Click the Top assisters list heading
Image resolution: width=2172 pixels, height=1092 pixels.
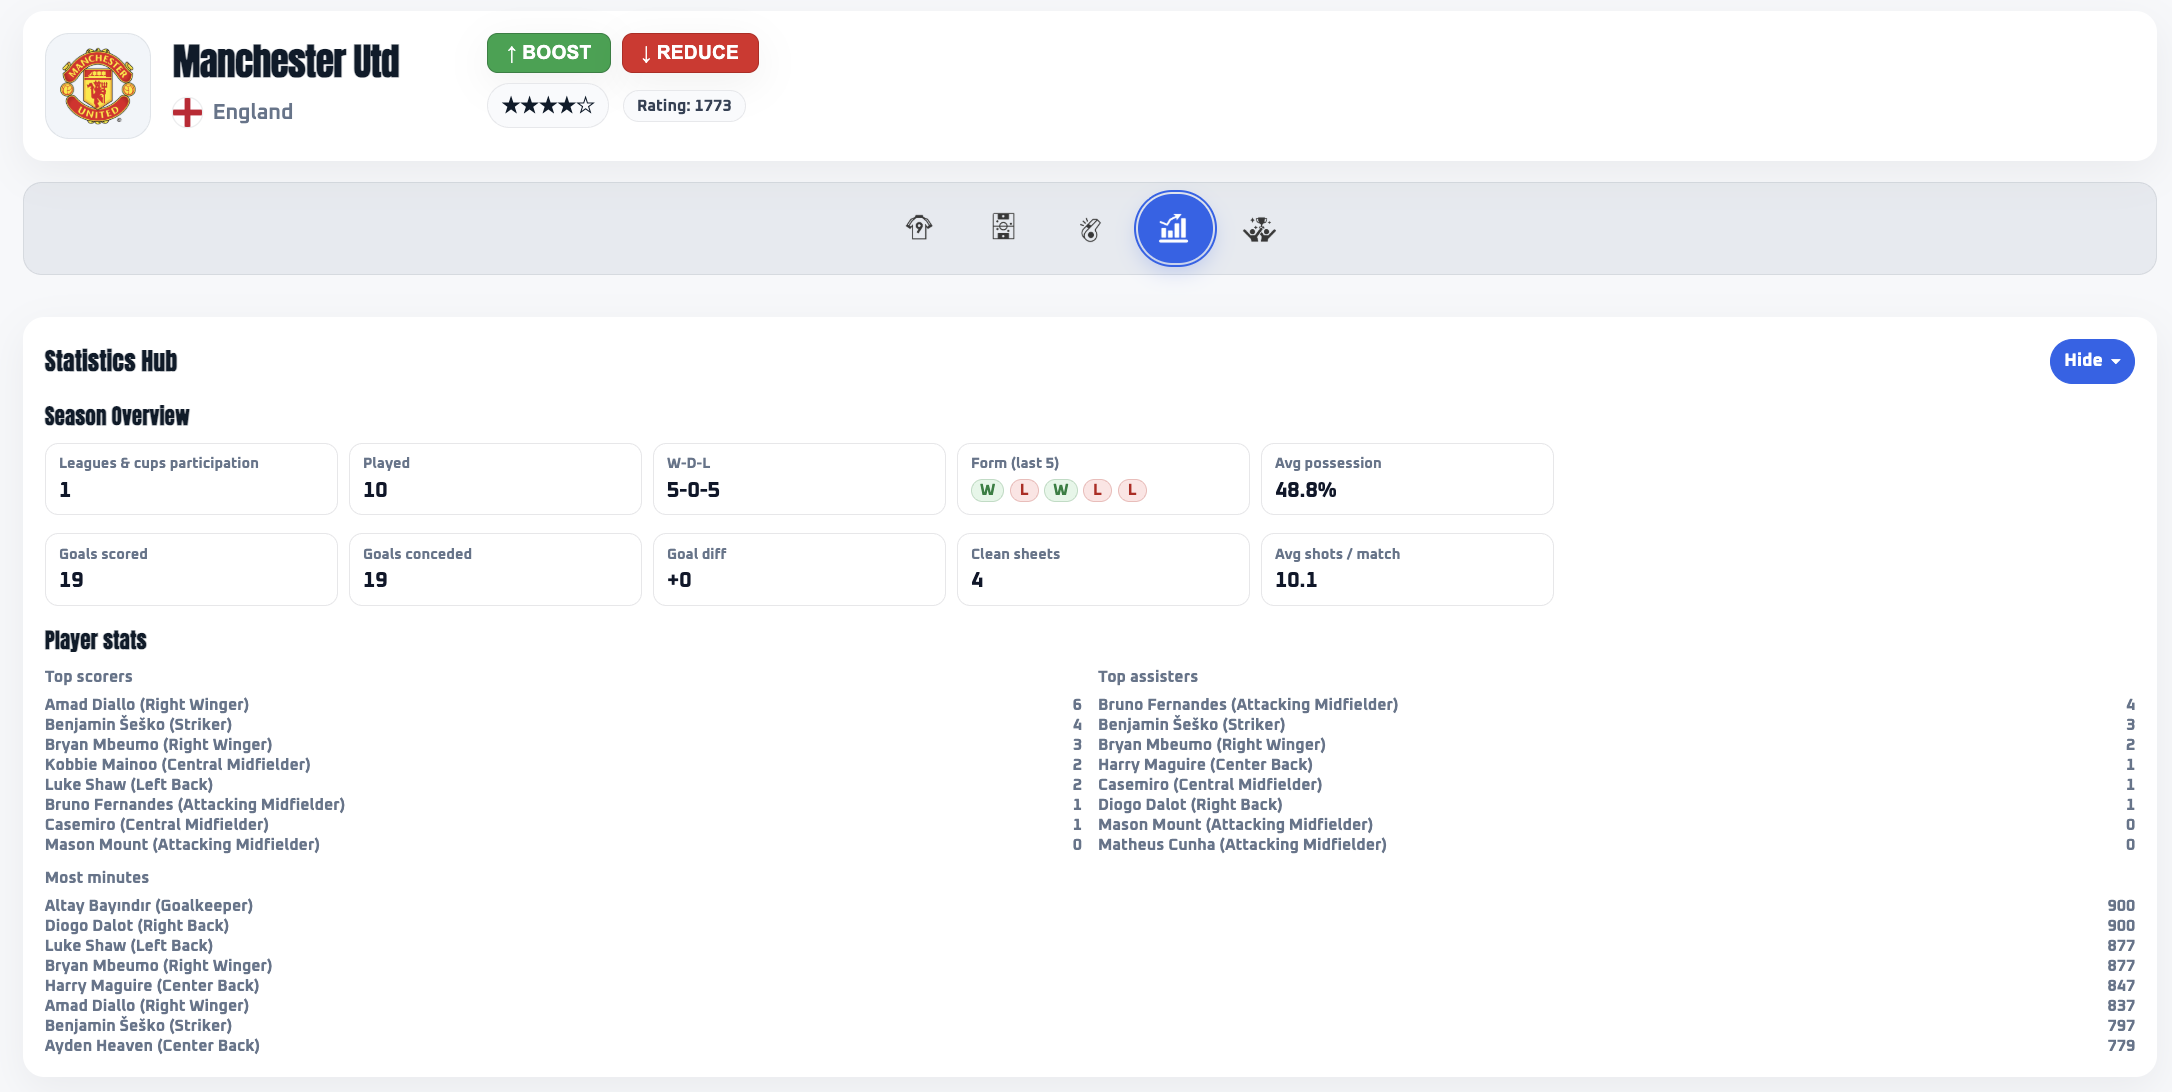coord(1148,677)
